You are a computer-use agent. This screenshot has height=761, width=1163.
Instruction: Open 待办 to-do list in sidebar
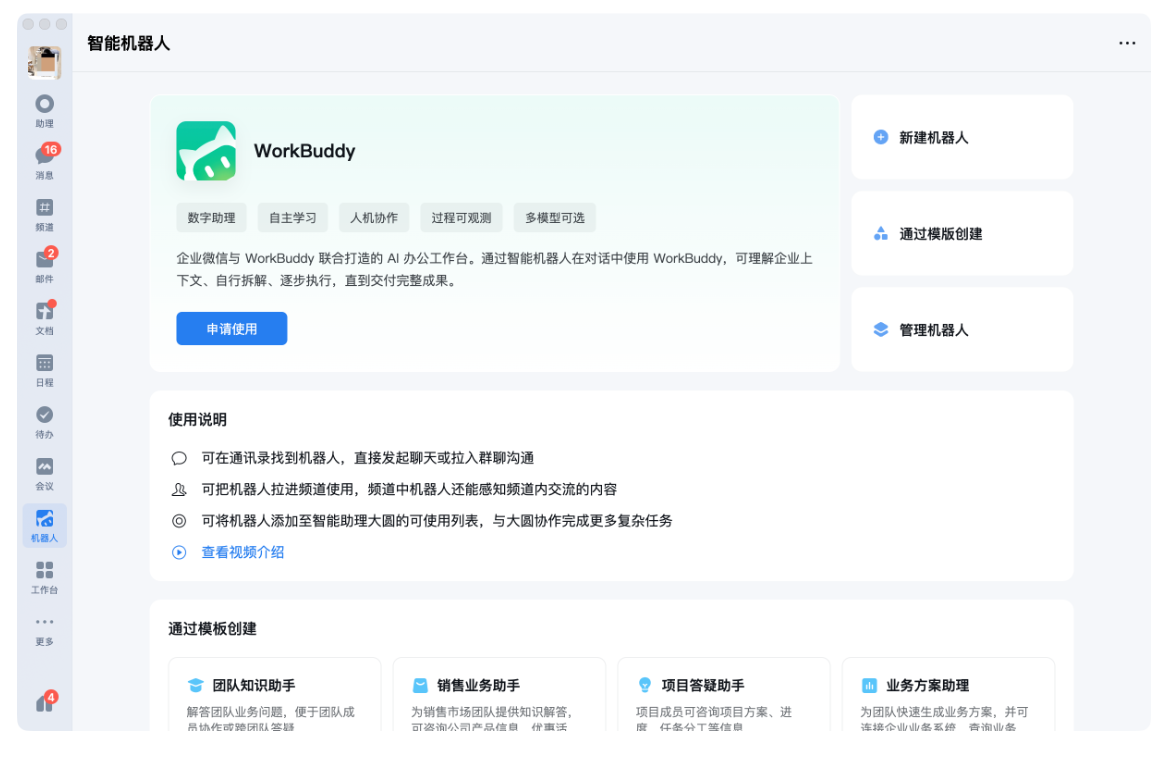tap(45, 421)
